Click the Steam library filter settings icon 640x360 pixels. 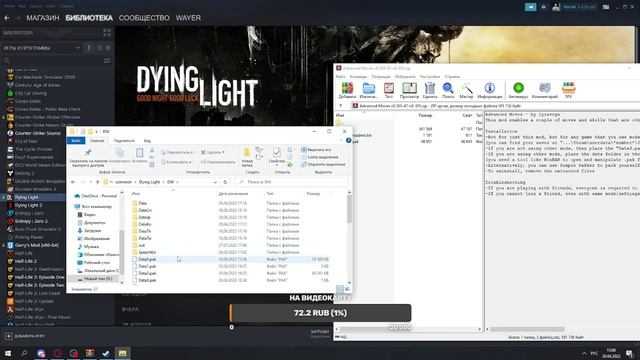[107, 60]
